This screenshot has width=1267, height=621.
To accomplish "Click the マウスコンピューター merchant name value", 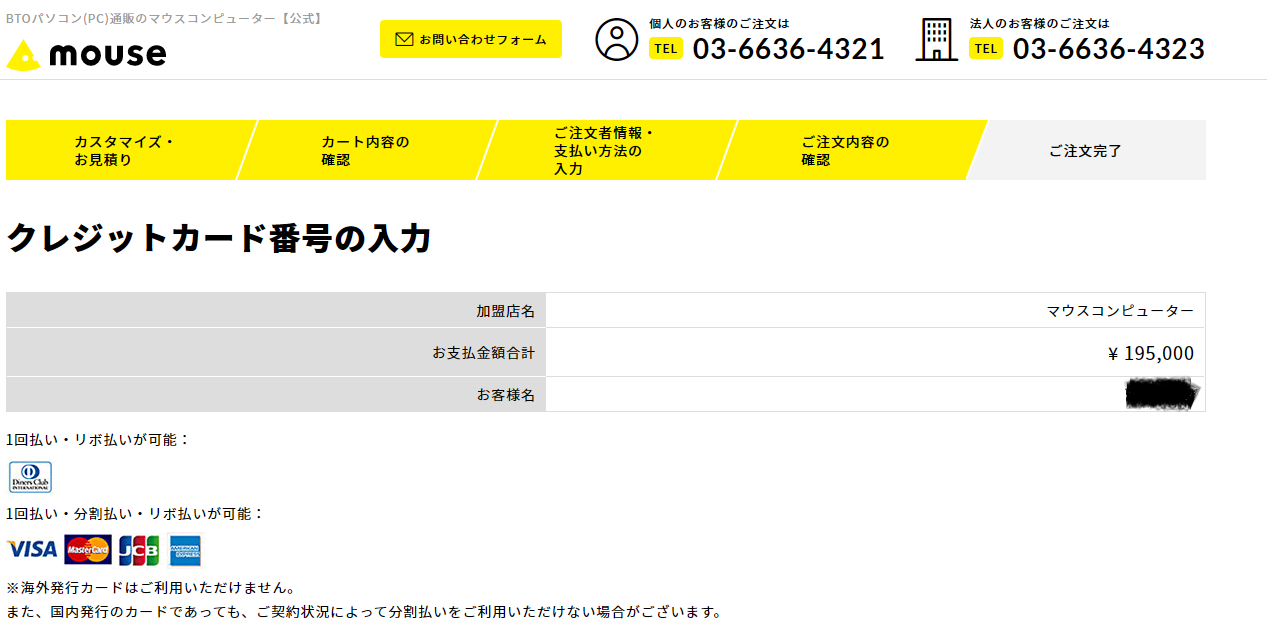I will point(1120,311).
